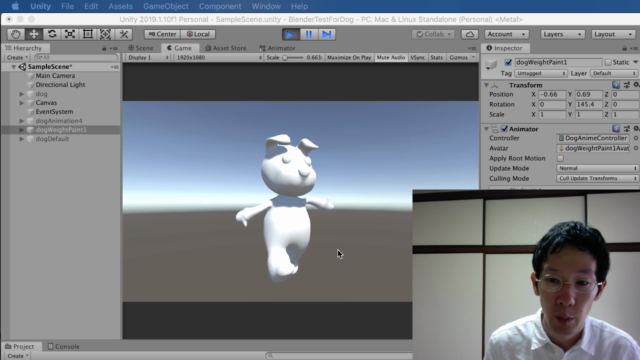Click the Pause button
The width and height of the screenshot is (640, 360).
click(x=309, y=34)
